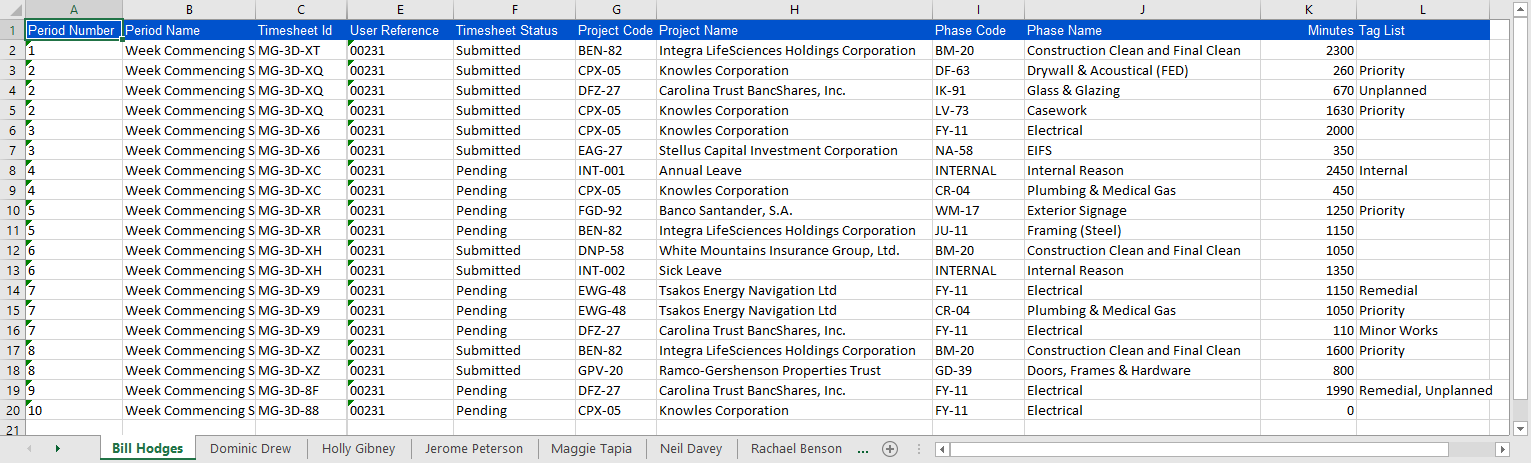Select the Minor Works tag cell
The height and width of the screenshot is (463, 1531).
(x=1423, y=330)
